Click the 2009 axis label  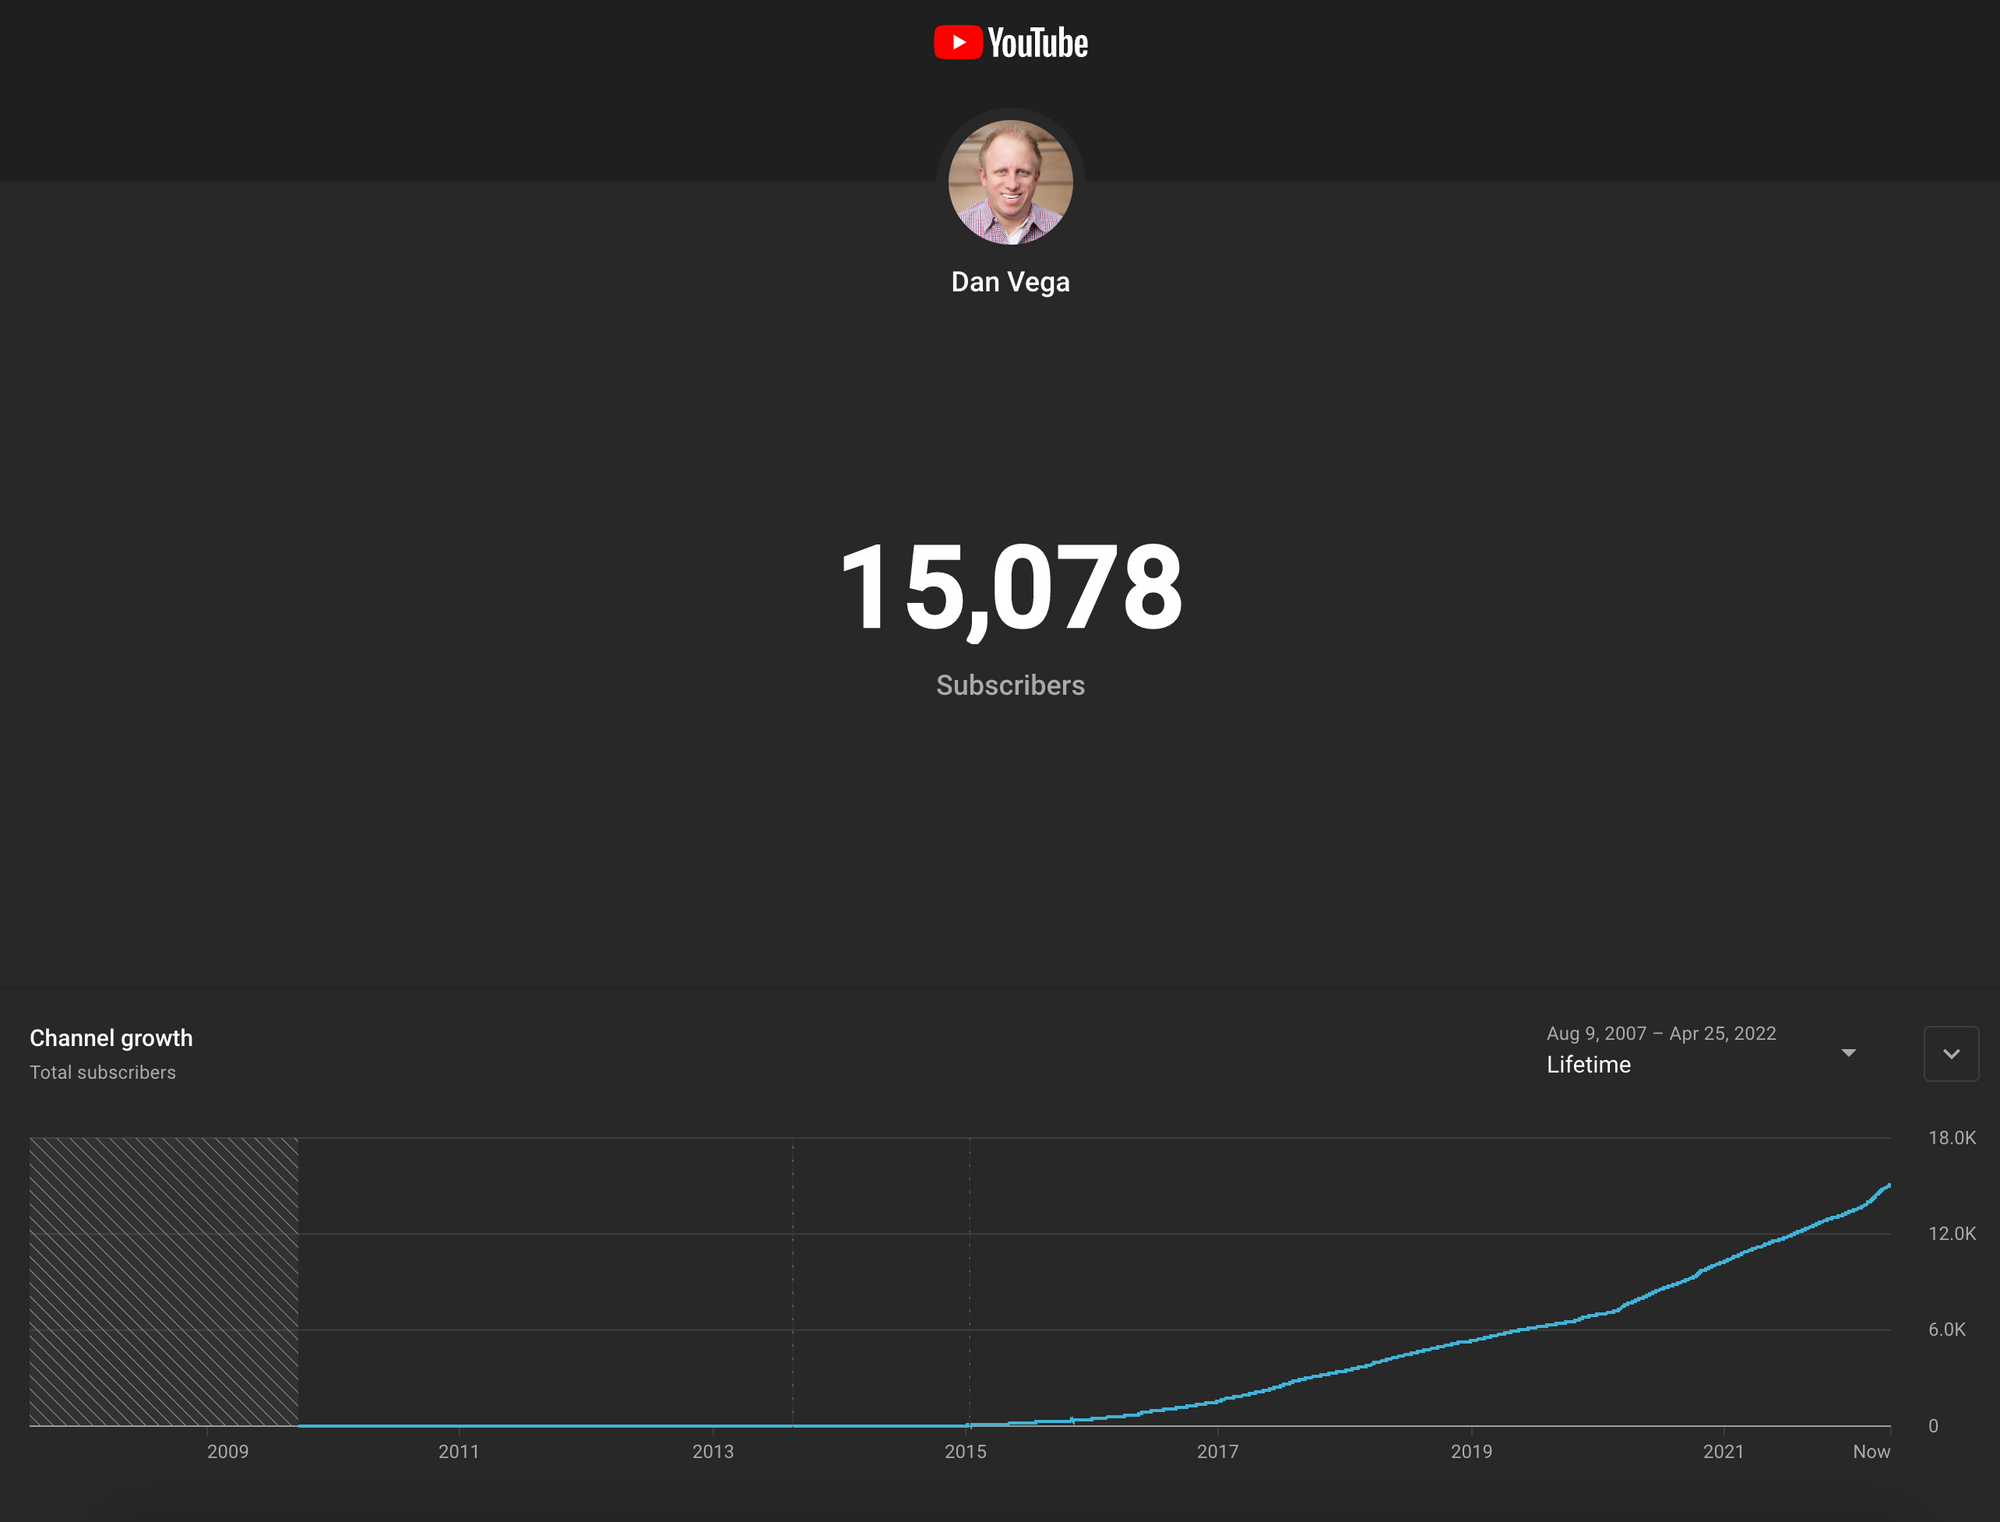pos(228,1452)
